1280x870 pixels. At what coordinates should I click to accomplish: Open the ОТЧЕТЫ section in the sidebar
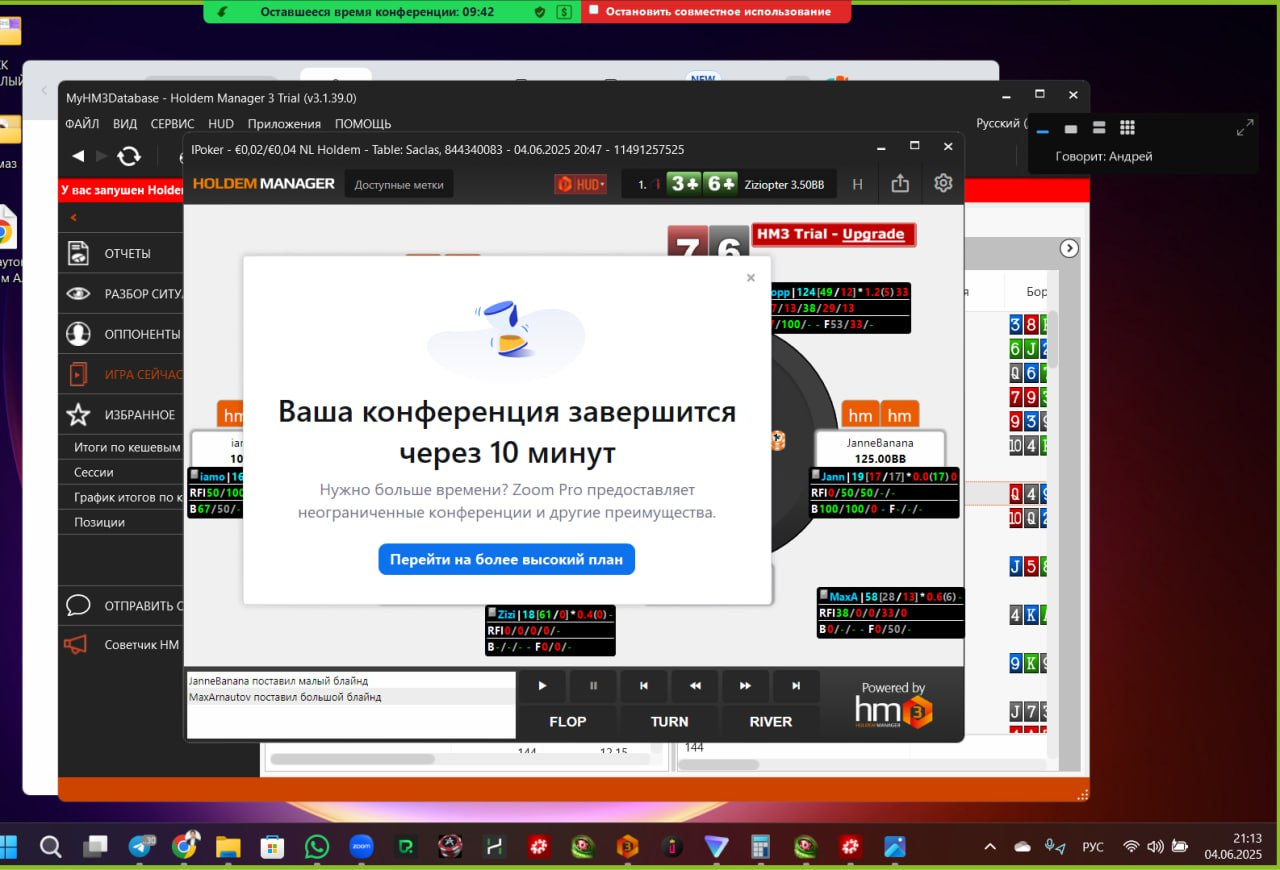121,254
